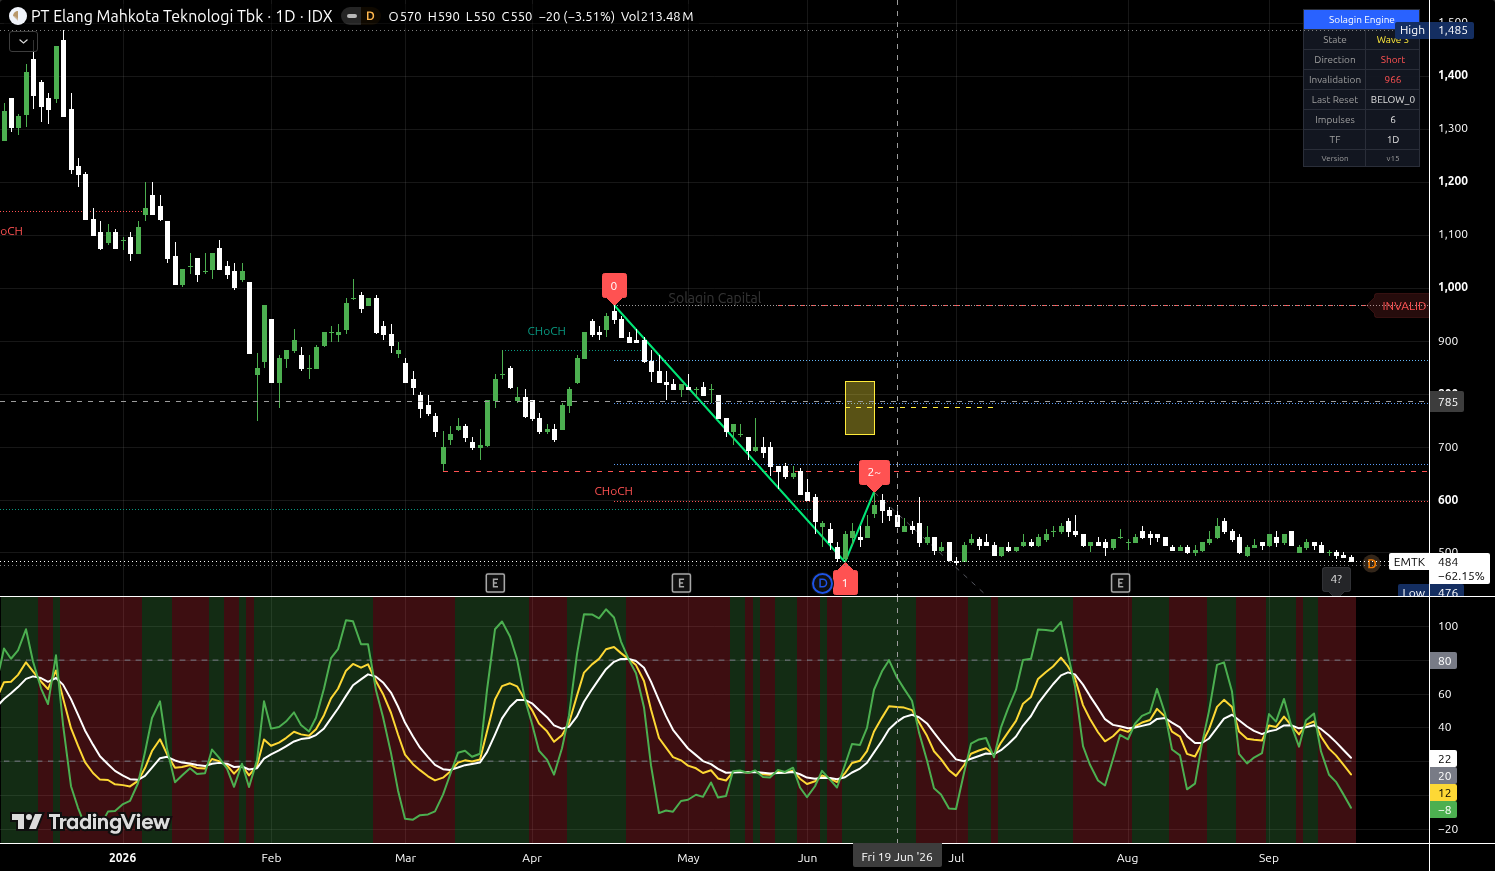
Task: Click the O570 open price value
Action: 405,17
